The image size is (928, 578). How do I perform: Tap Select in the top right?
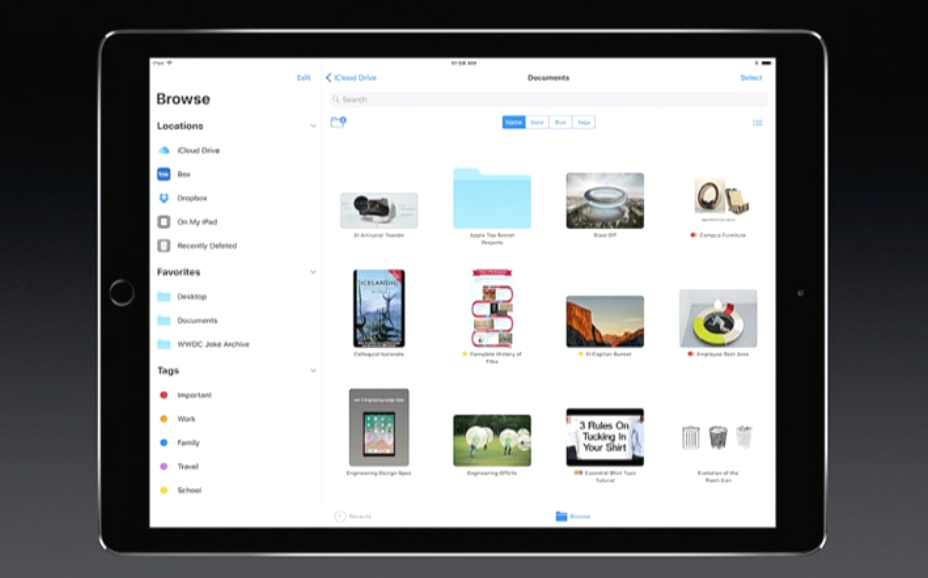pyautogui.click(x=750, y=78)
